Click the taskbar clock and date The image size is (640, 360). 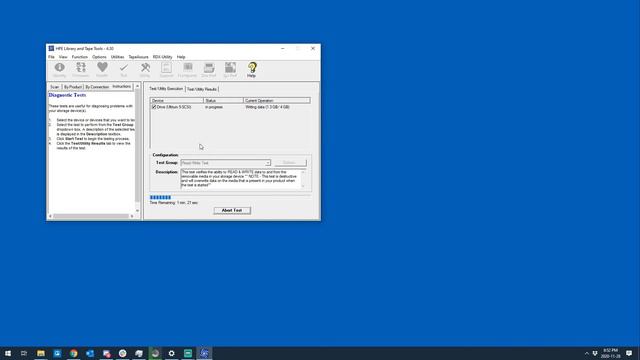click(x=611, y=353)
